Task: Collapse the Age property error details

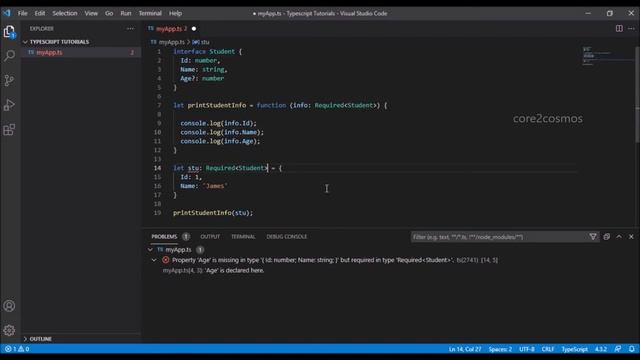Action: (x=154, y=260)
